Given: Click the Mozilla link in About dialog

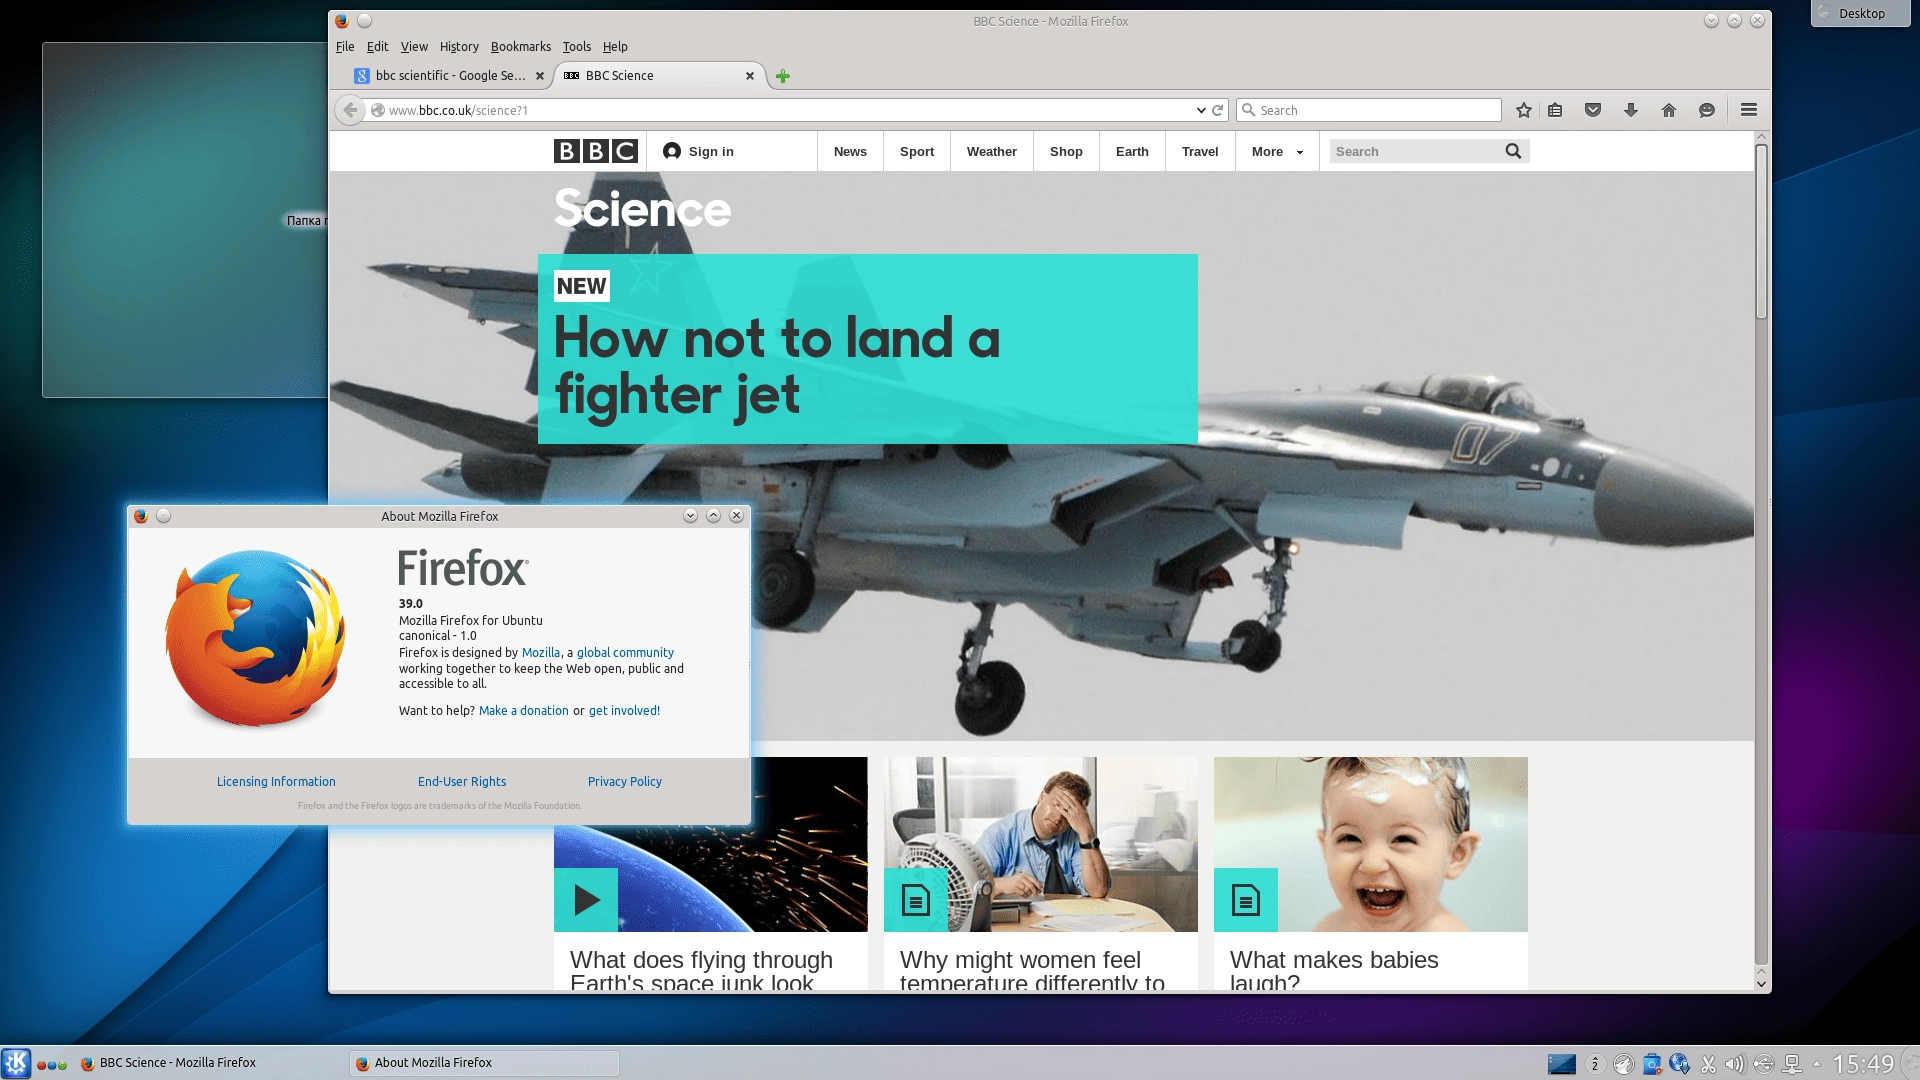Looking at the screenshot, I should click(x=541, y=653).
